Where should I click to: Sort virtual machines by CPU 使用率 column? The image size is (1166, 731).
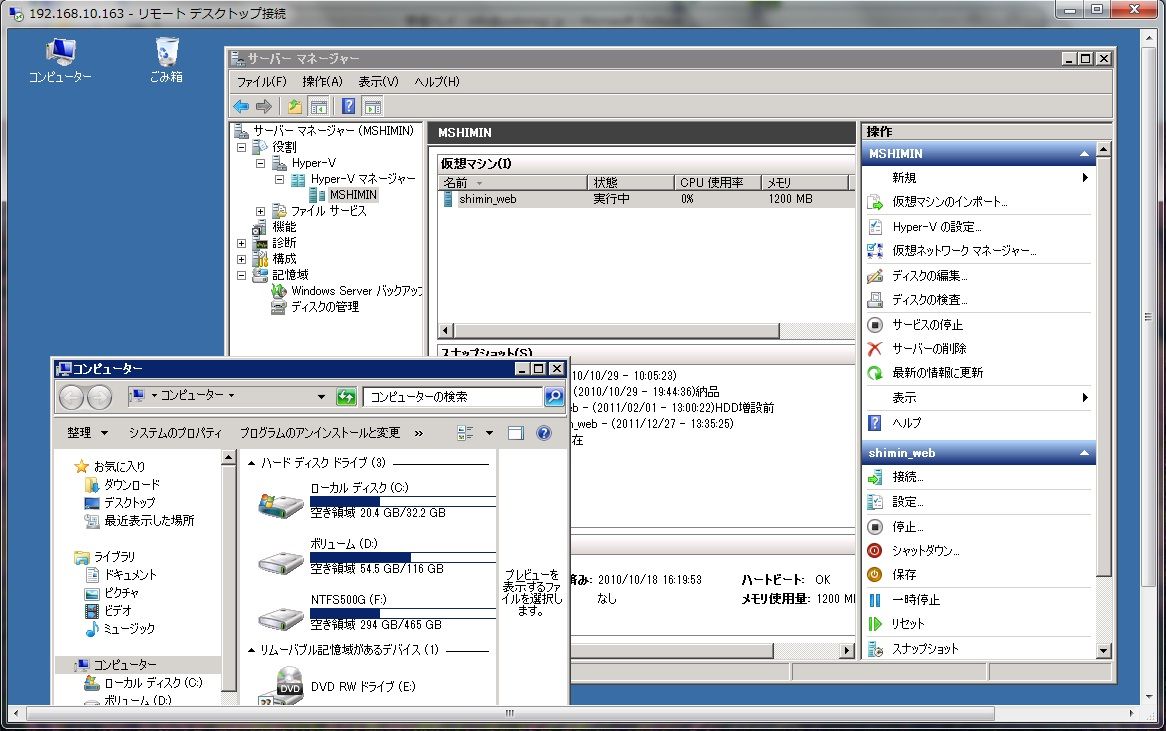718,183
